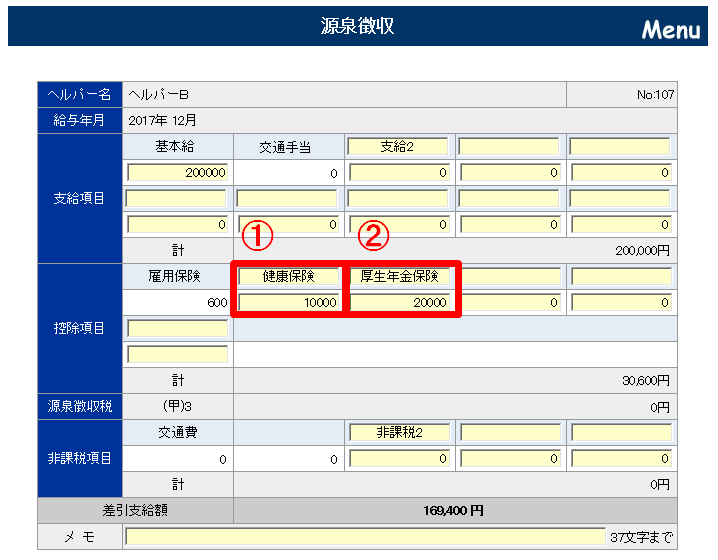
Task: Select the 厚生年金保険 name field
Action: [x=399, y=276]
